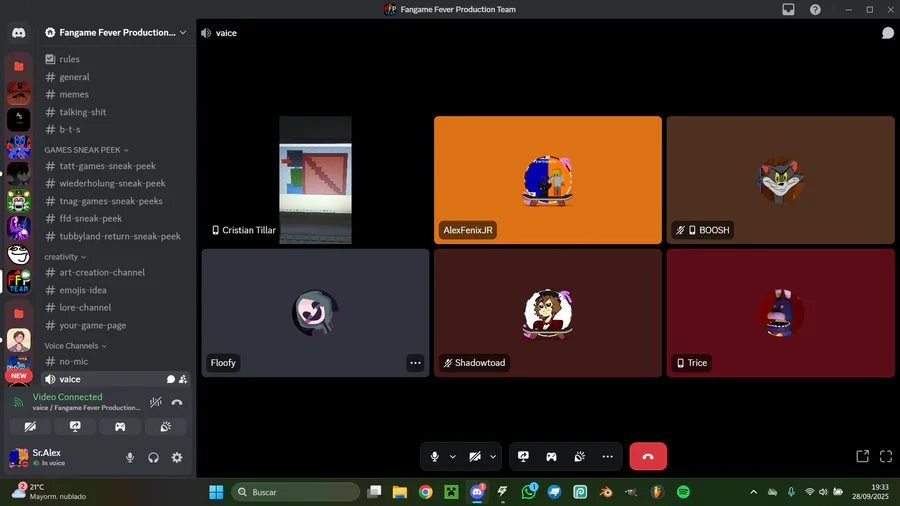Open soundboard in the call control bar
900x506 pixels.
pyautogui.click(x=580, y=457)
